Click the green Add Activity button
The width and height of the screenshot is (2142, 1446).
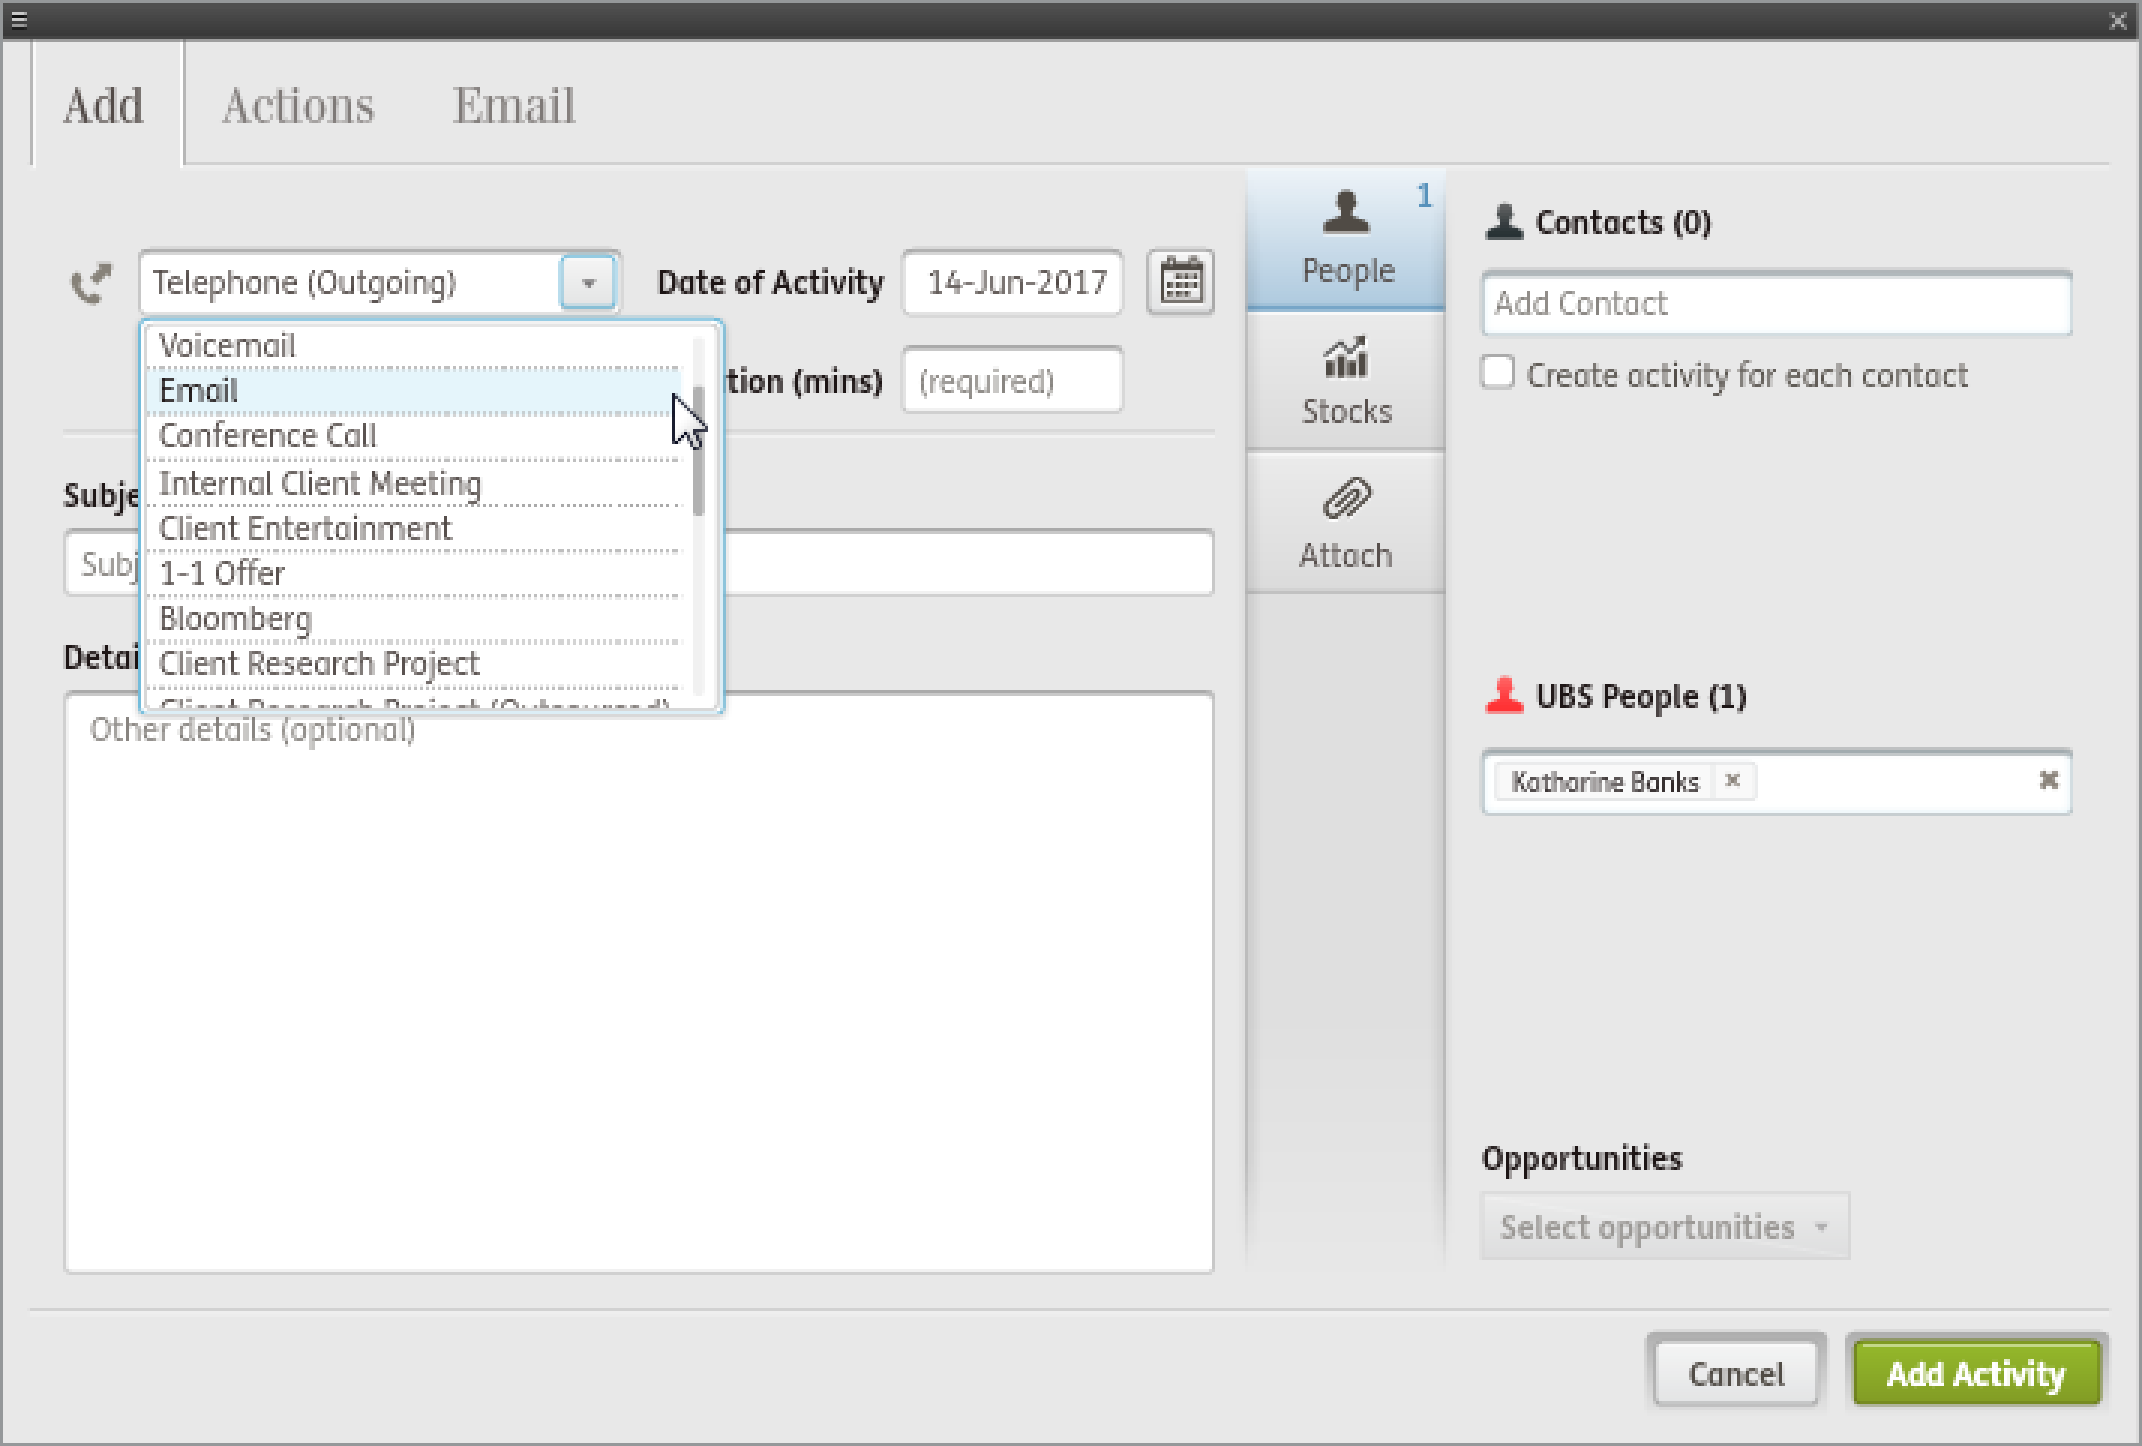coord(1976,1373)
